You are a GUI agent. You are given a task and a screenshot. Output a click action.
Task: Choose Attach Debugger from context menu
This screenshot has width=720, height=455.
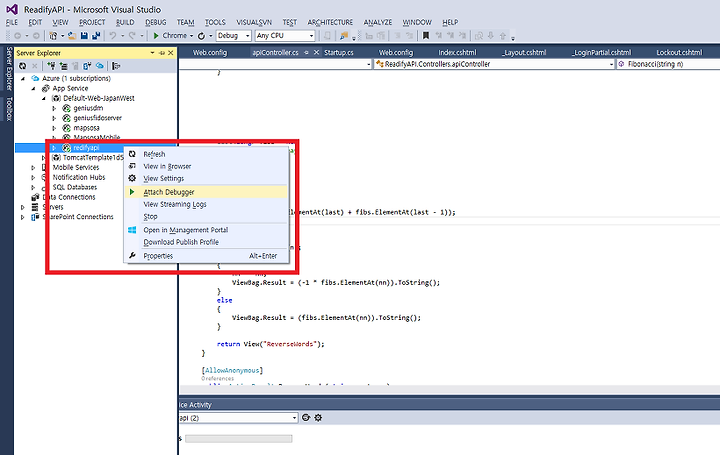tap(207, 192)
